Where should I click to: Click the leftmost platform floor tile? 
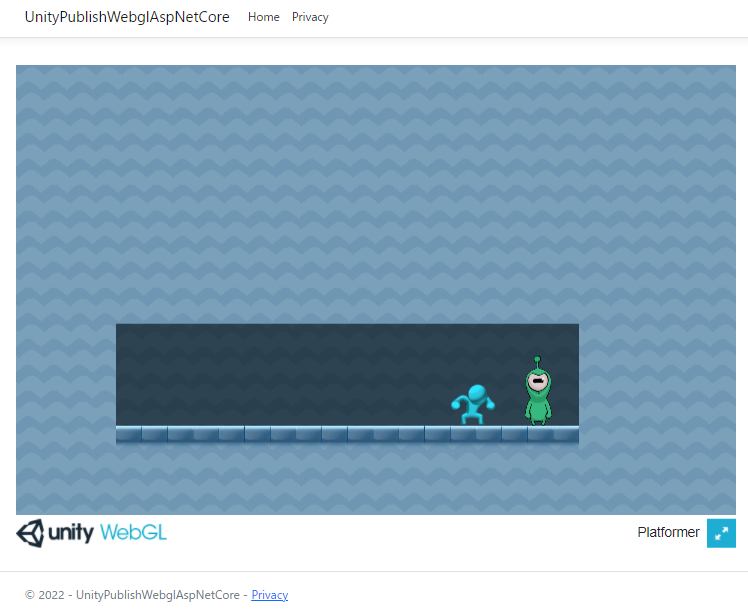pos(129,434)
